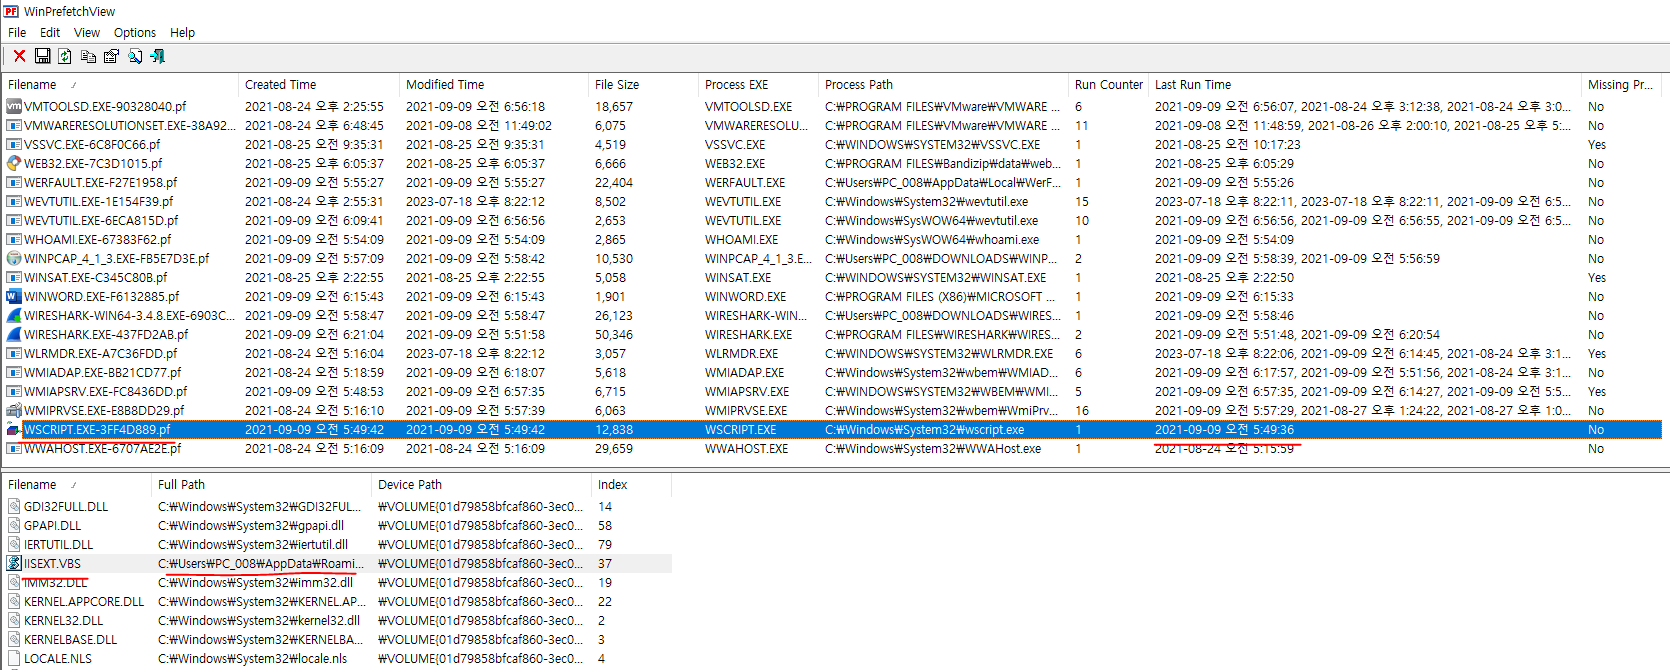Select the WHOAMI.EXE-67383F62.pf row

click(832, 240)
